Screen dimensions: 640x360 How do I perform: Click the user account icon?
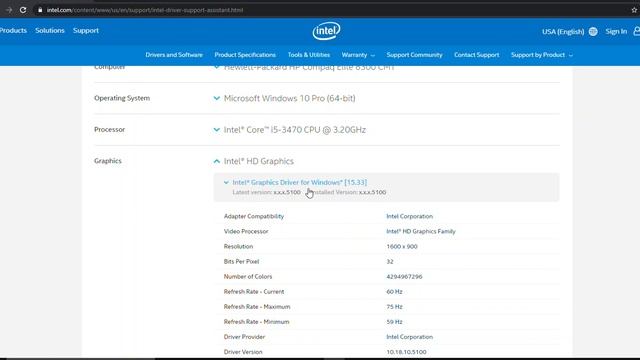pyautogui.click(x=636, y=31)
